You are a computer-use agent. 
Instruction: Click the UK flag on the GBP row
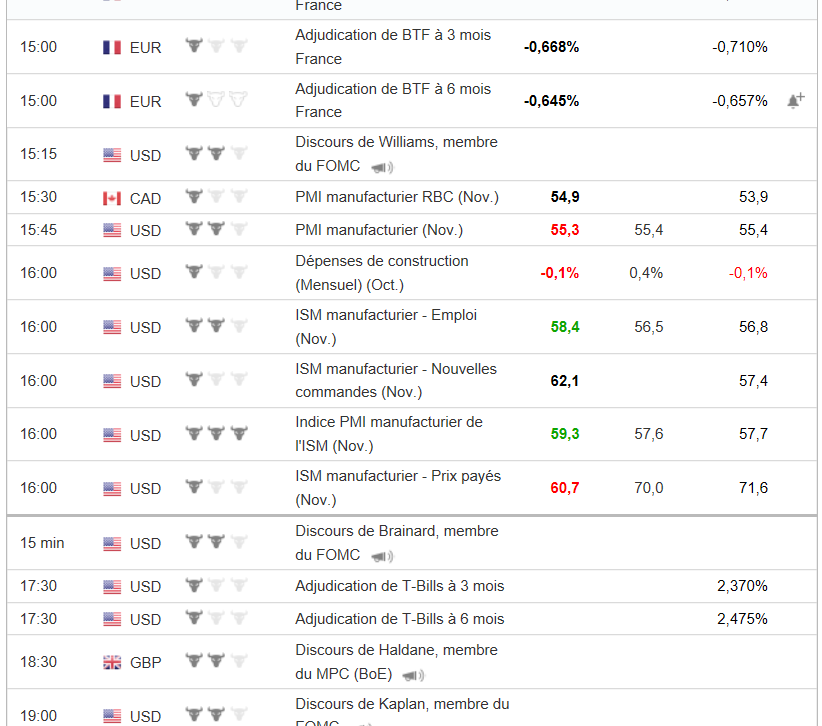point(112,662)
